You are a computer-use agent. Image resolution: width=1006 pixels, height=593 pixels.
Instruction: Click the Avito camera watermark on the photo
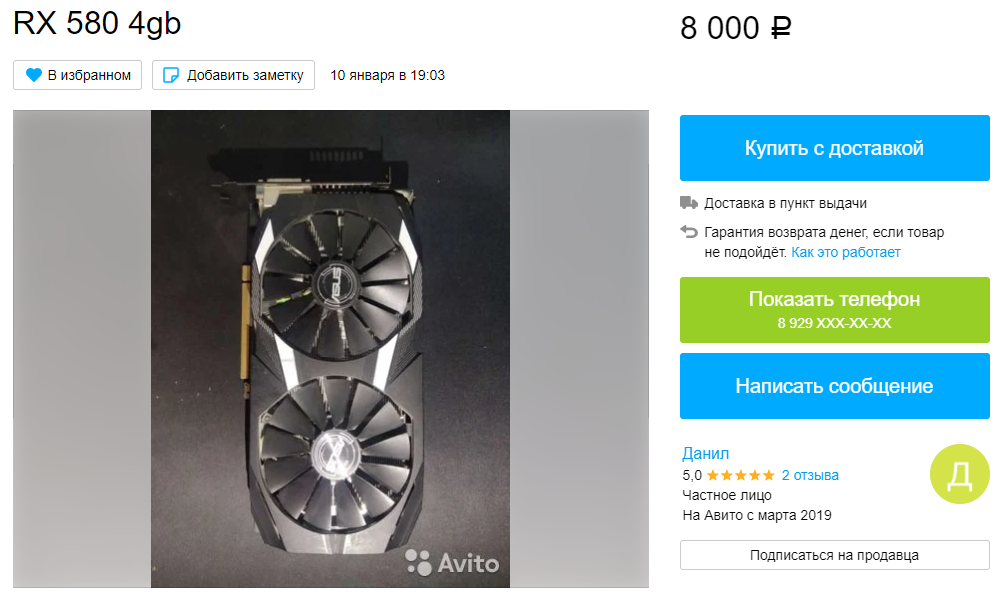click(x=452, y=563)
